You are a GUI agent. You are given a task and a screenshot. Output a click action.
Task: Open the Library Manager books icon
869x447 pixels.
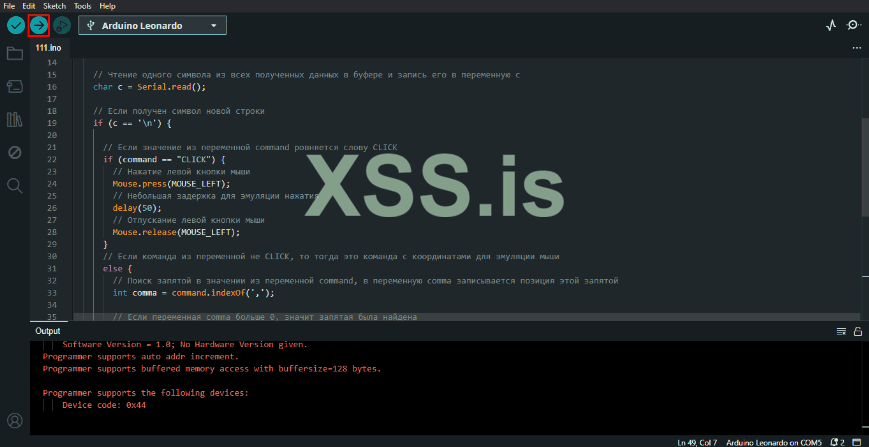click(x=14, y=119)
